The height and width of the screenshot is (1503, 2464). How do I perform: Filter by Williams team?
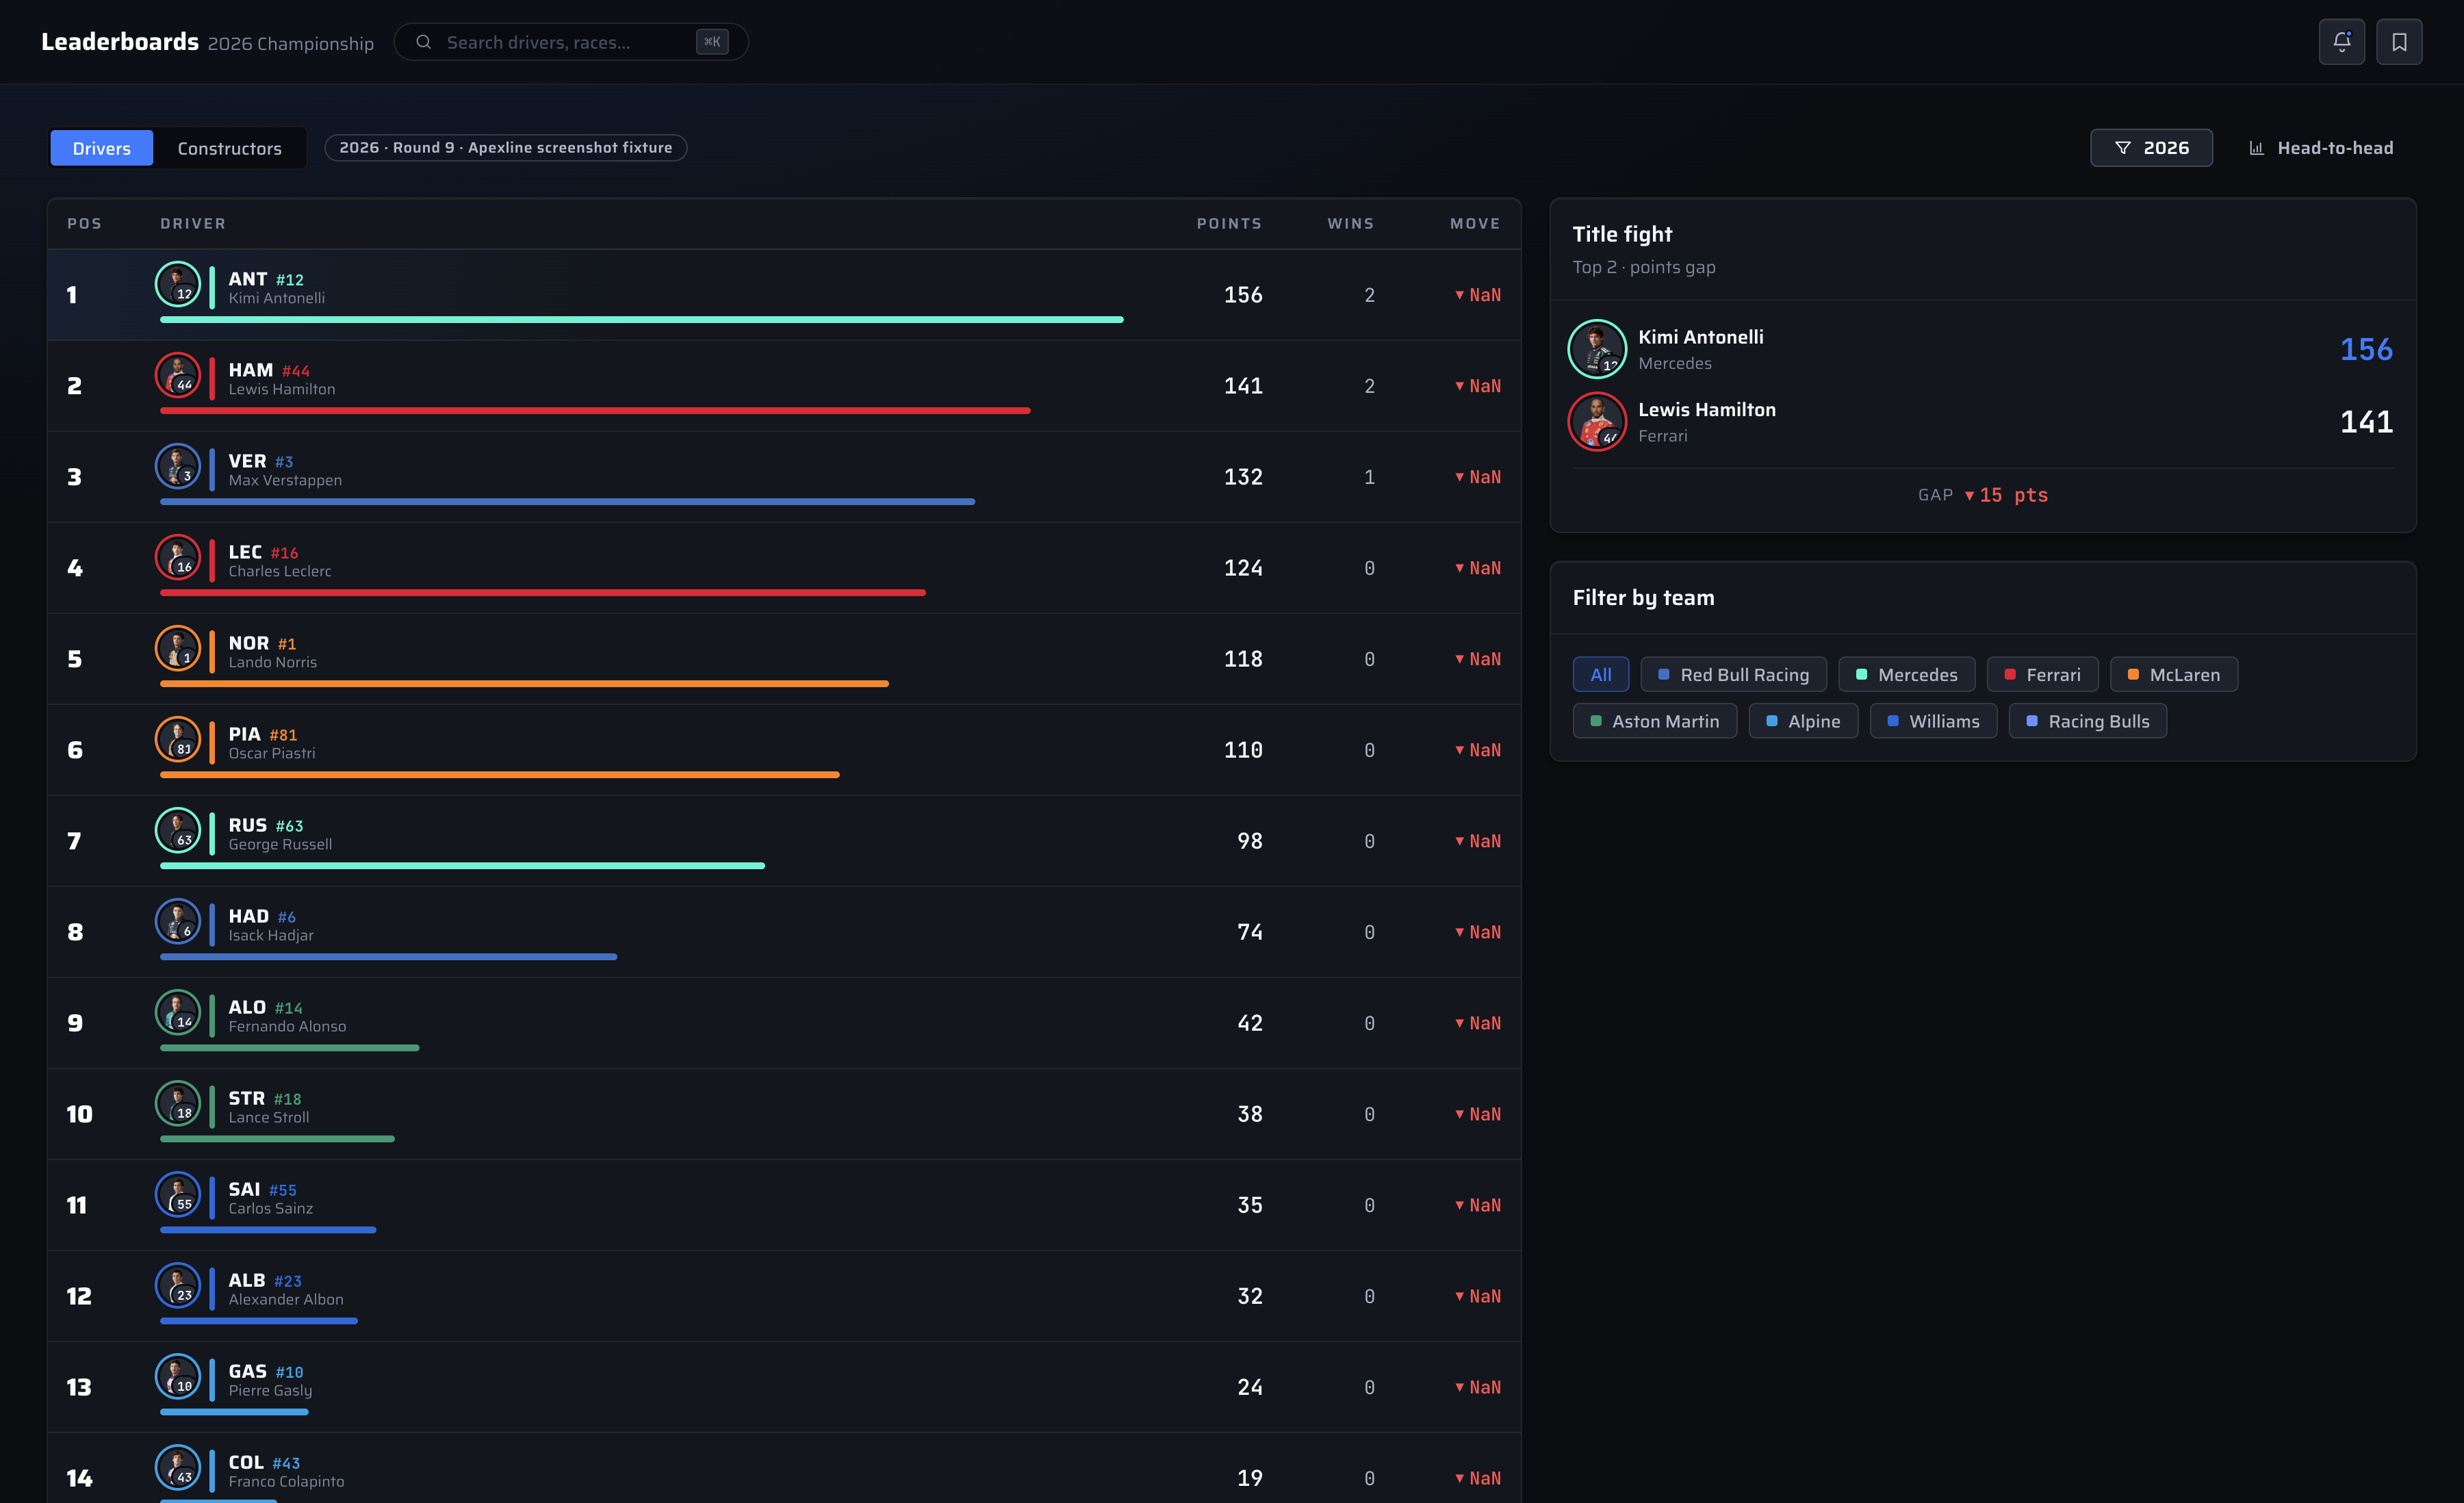pyautogui.click(x=1933, y=721)
